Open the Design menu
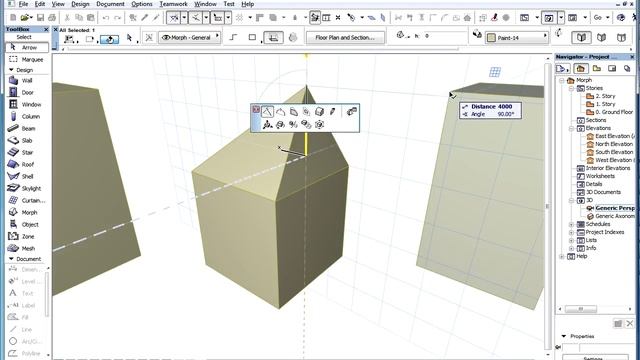 80,4
